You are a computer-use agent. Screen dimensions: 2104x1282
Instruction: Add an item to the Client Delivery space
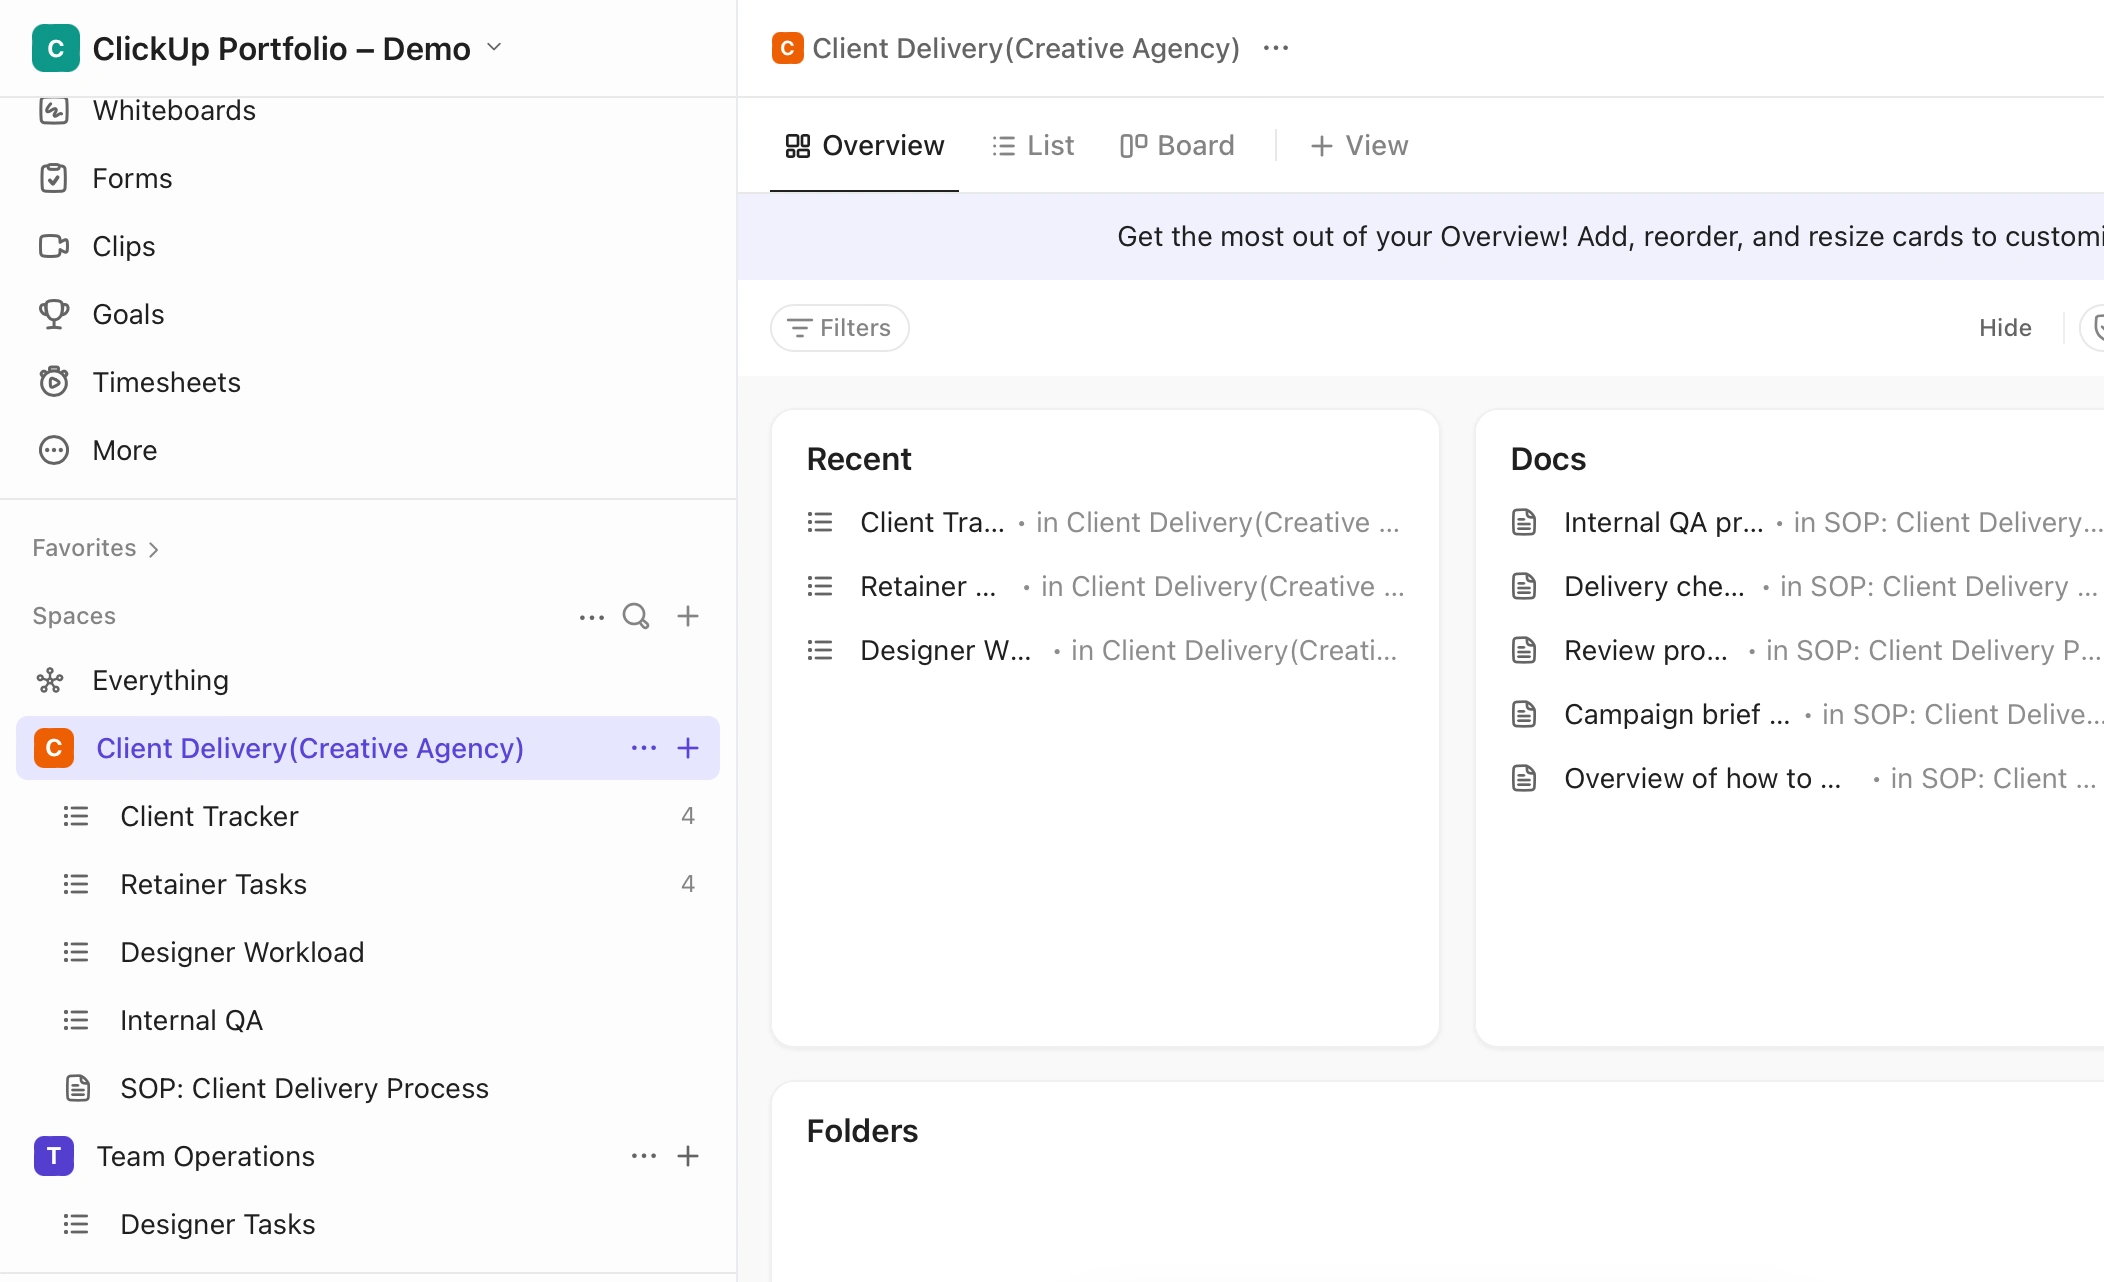coord(688,748)
